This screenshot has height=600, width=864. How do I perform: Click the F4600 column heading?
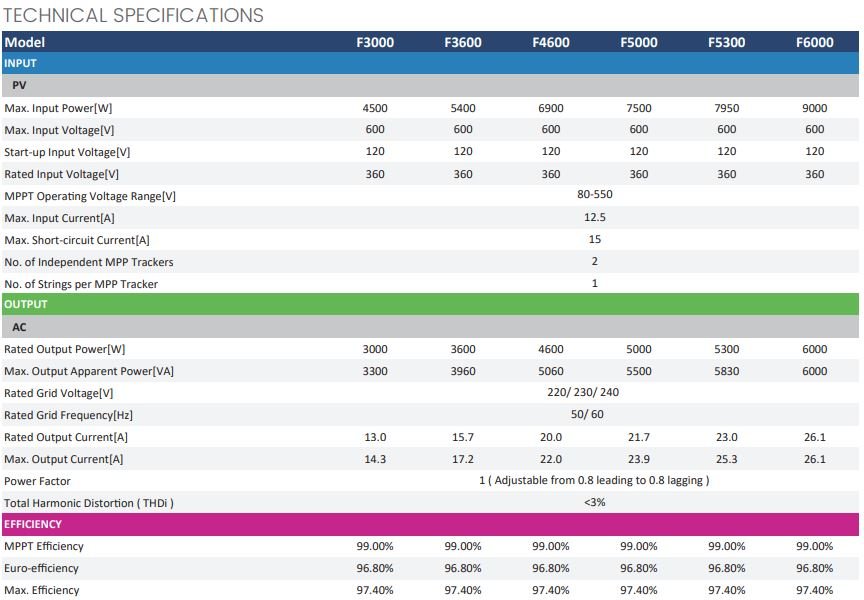[550, 42]
